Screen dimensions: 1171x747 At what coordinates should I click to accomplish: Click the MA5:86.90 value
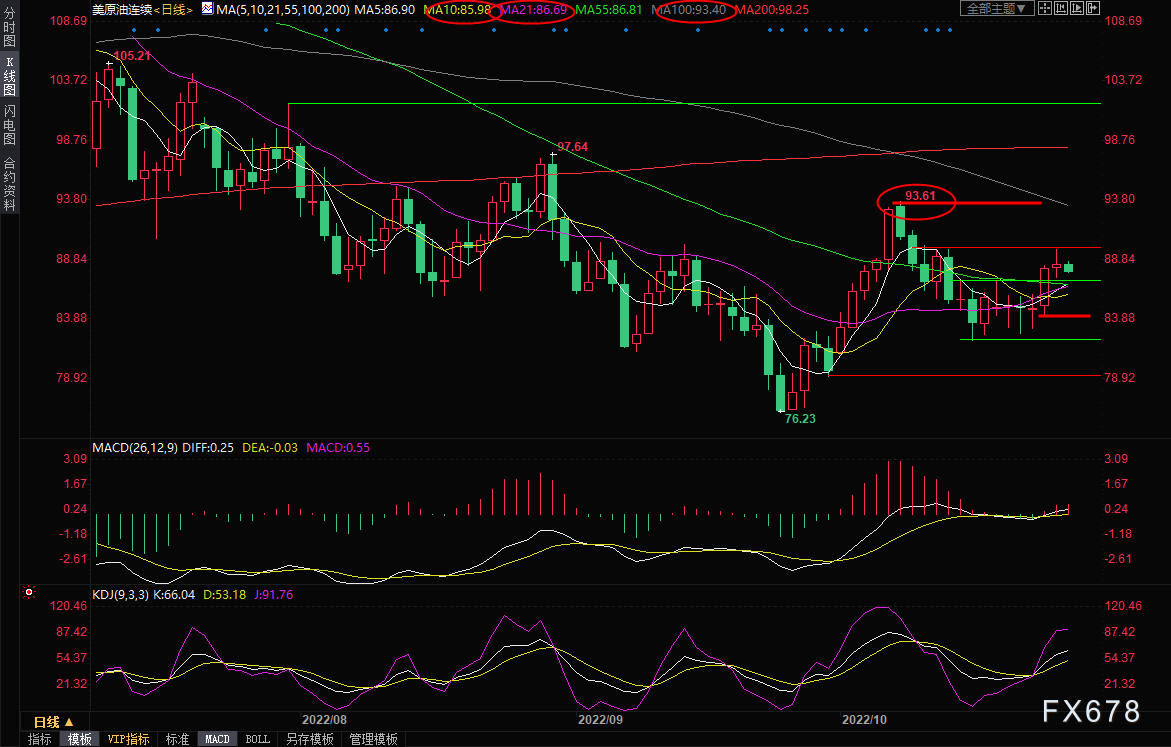point(385,10)
